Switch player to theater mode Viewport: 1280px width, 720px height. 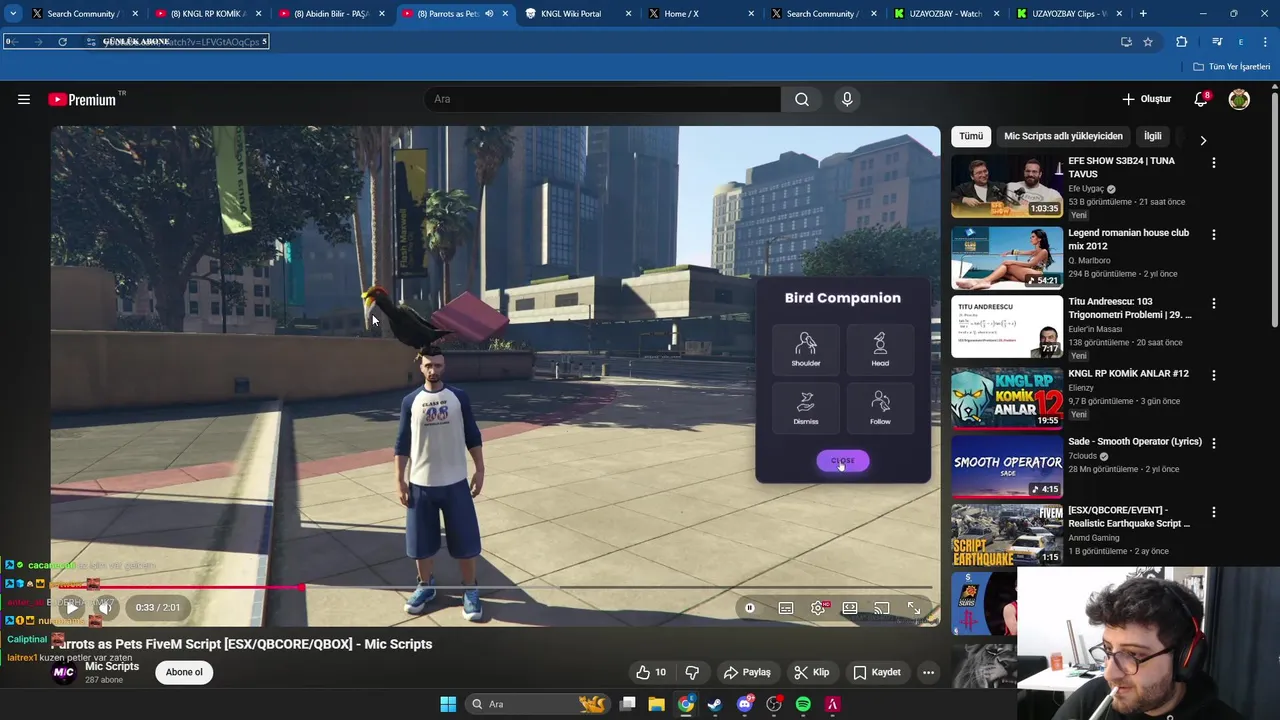coord(850,607)
